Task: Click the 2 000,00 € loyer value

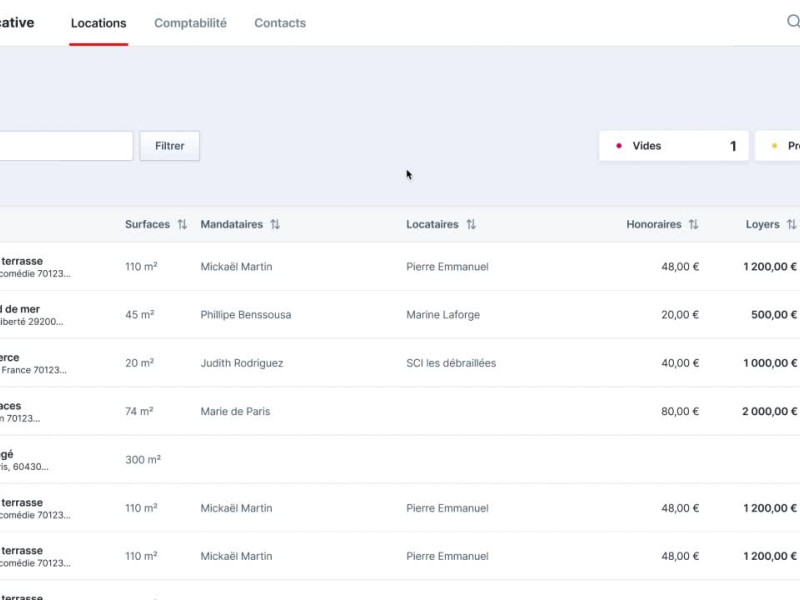Action: (x=769, y=411)
